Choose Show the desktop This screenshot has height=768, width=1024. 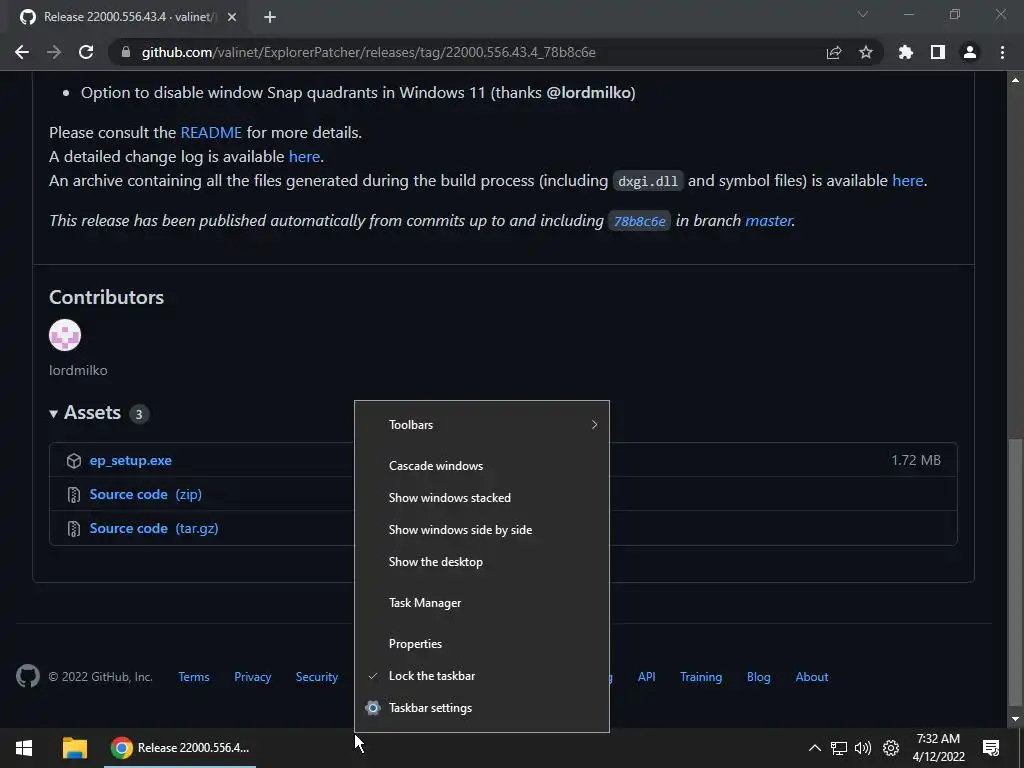482,562
